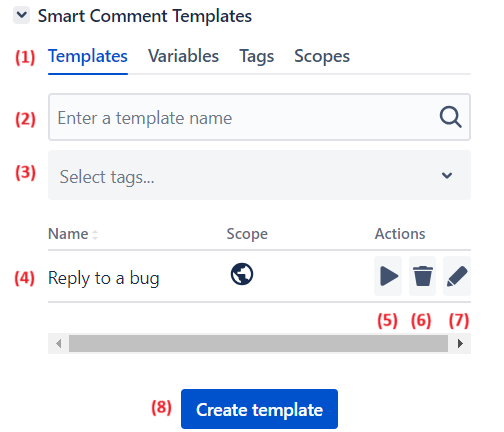
Task: Click the Reply to a bug row name
Action: click(x=104, y=278)
